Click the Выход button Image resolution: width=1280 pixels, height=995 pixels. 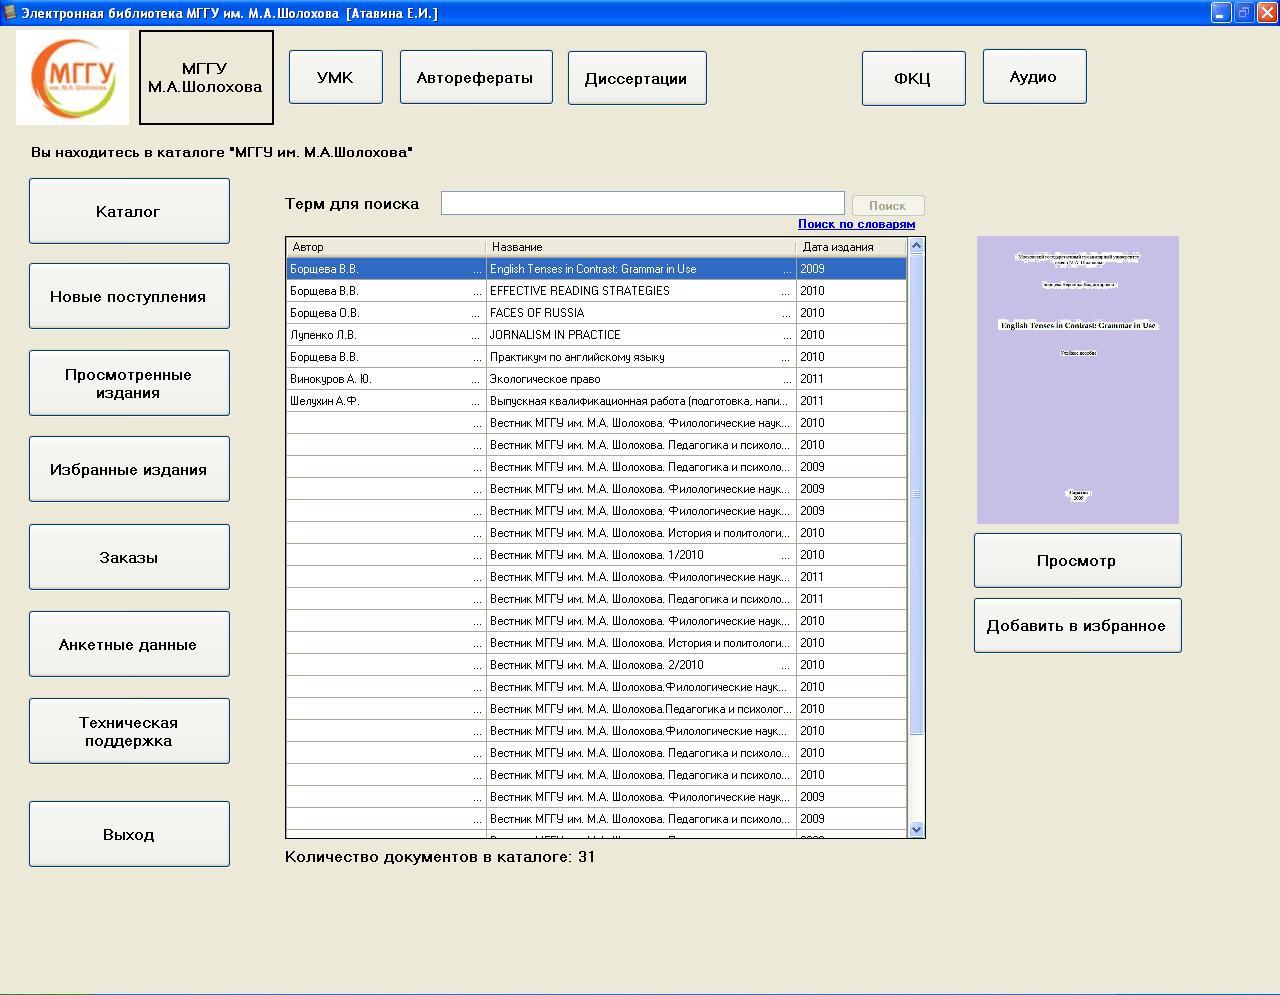tap(129, 834)
